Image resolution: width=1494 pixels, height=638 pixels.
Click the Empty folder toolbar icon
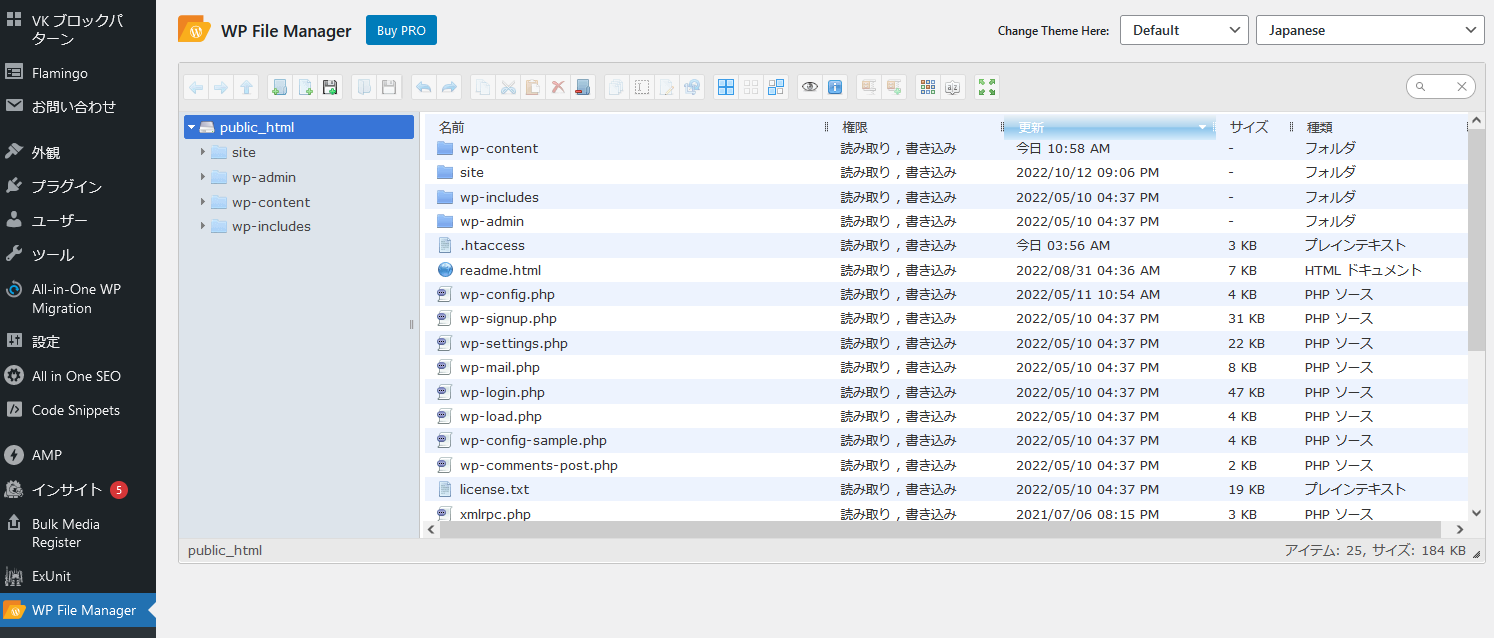tap(583, 87)
